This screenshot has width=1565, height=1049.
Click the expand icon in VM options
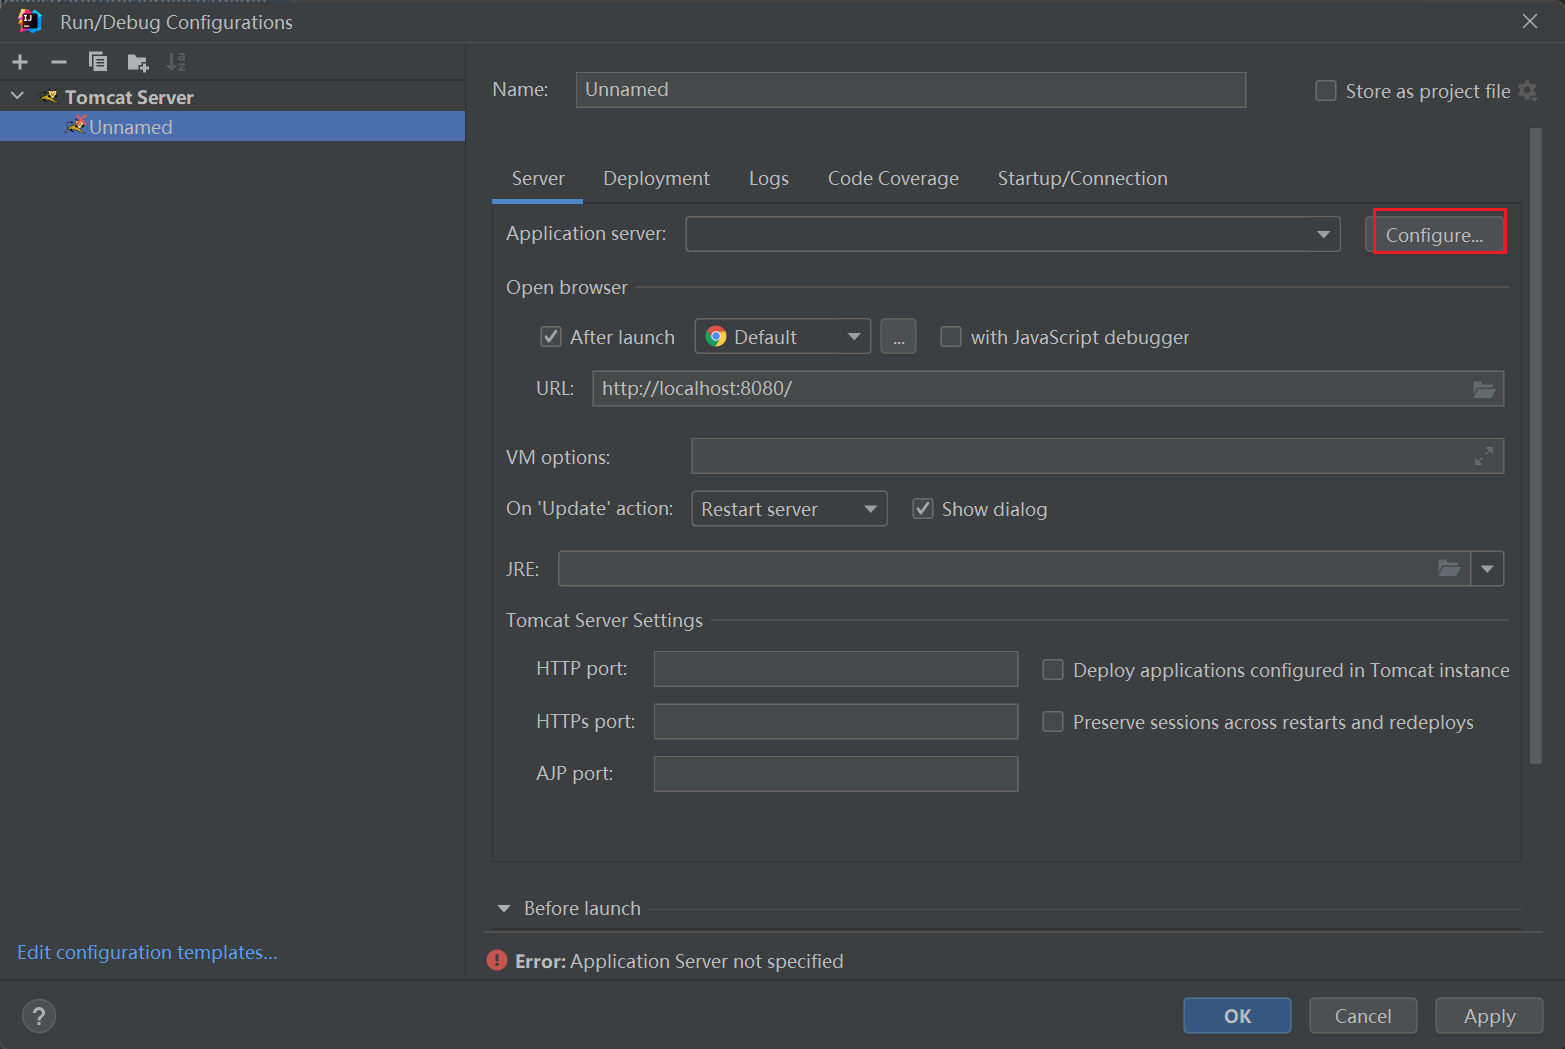click(1484, 457)
